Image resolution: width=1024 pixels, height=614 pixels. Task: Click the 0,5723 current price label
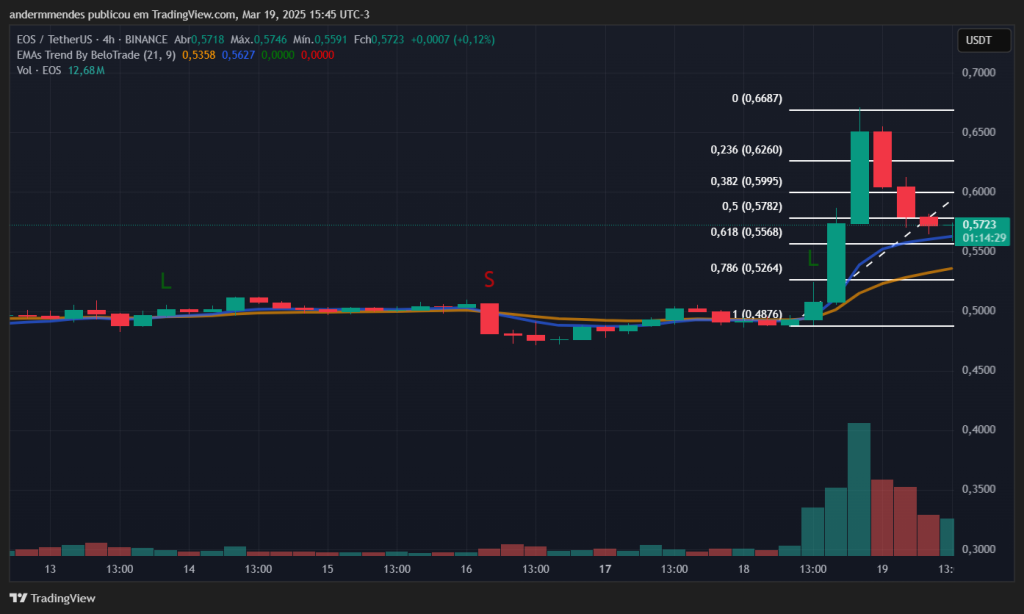tap(982, 231)
